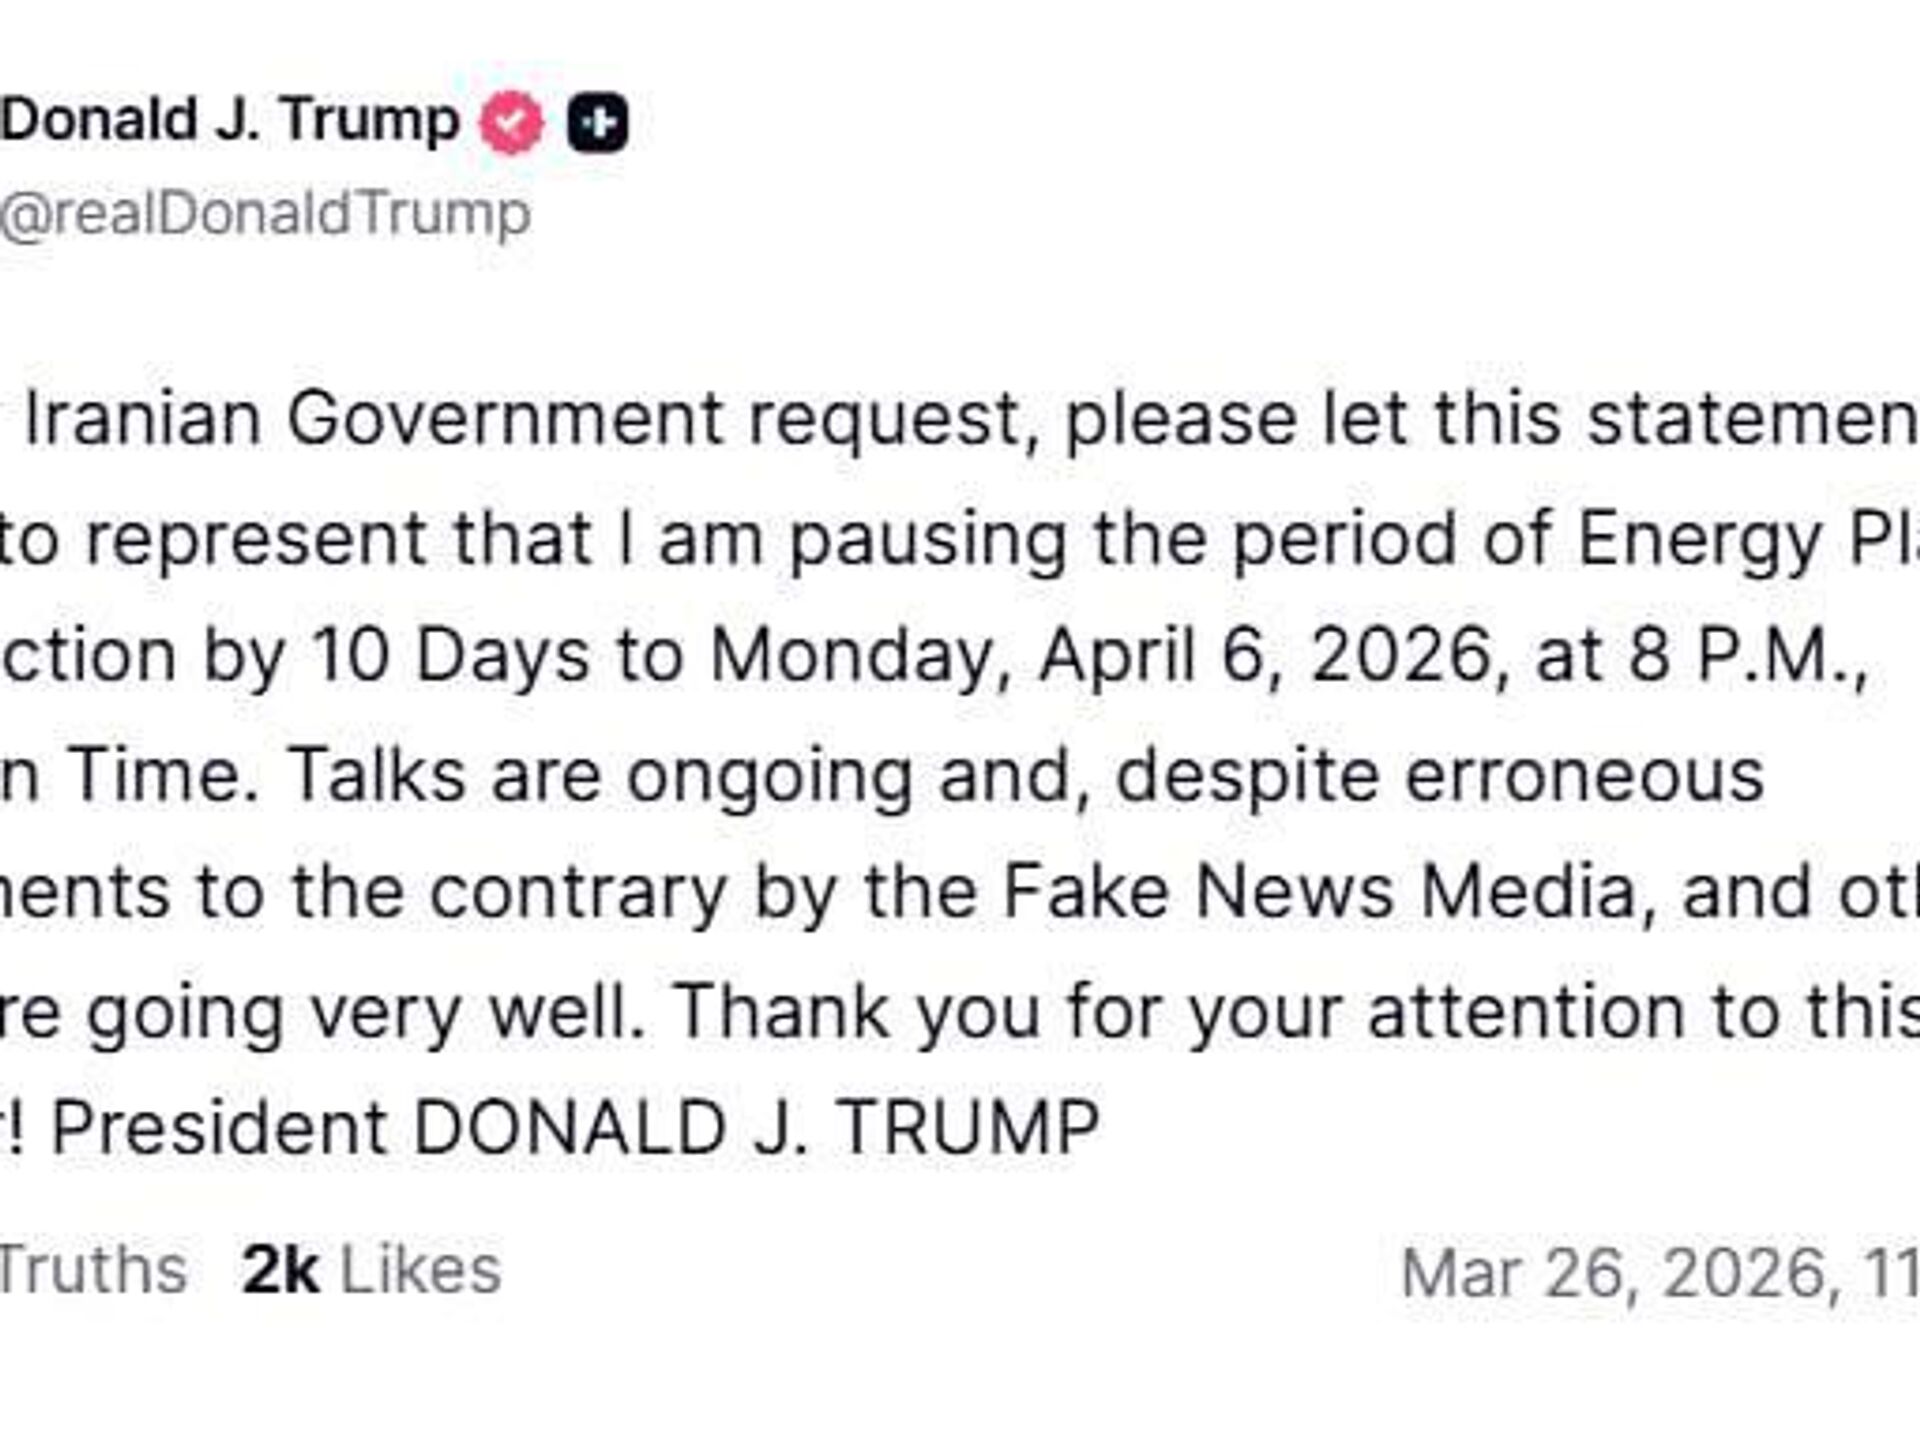The width and height of the screenshot is (1920, 1435).
Task: Click the red verified checkmark badge
Action: click(x=511, y=122)
